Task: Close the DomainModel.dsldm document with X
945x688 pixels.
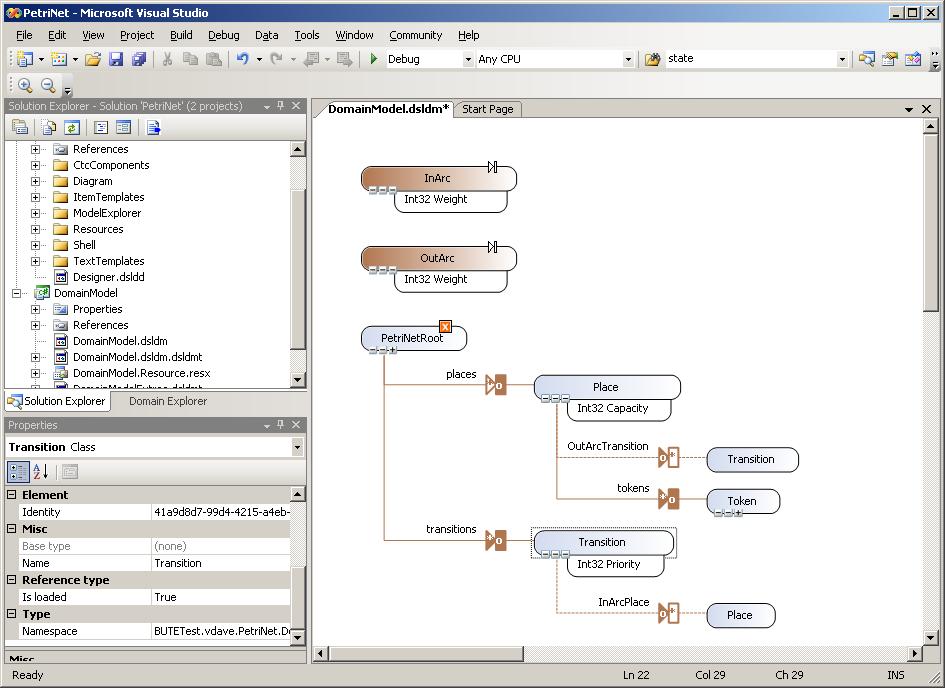Action: [927, 109]
